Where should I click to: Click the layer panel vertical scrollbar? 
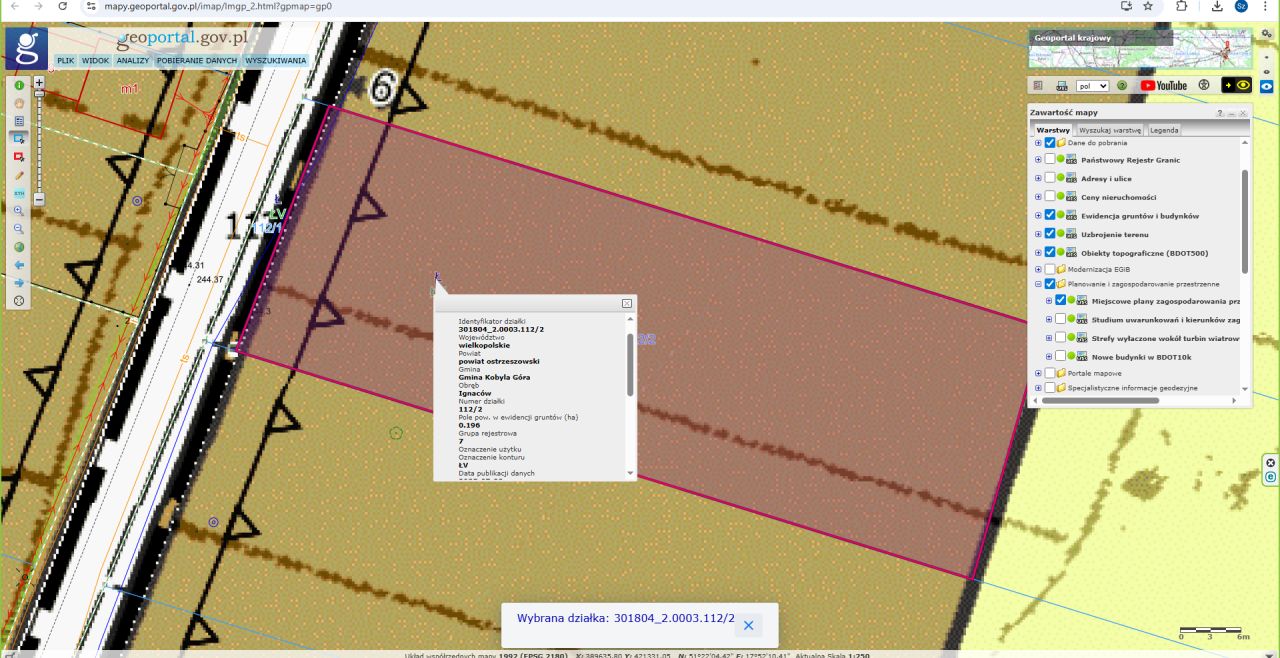coord(1245,221)
